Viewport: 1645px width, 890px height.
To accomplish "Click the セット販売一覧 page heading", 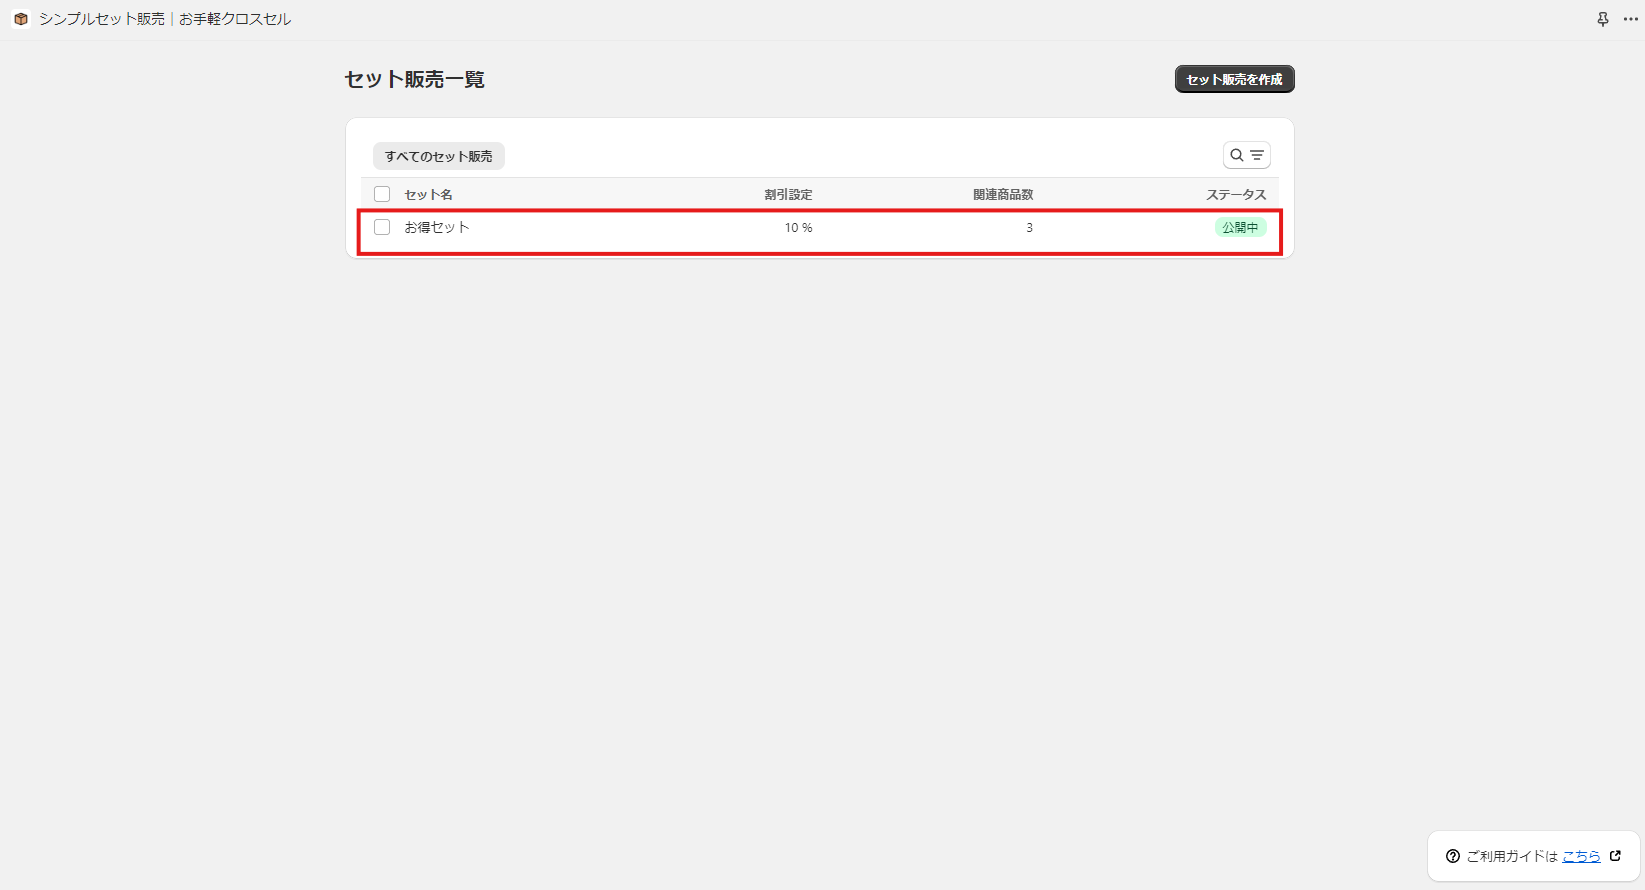I will [415, 79].
